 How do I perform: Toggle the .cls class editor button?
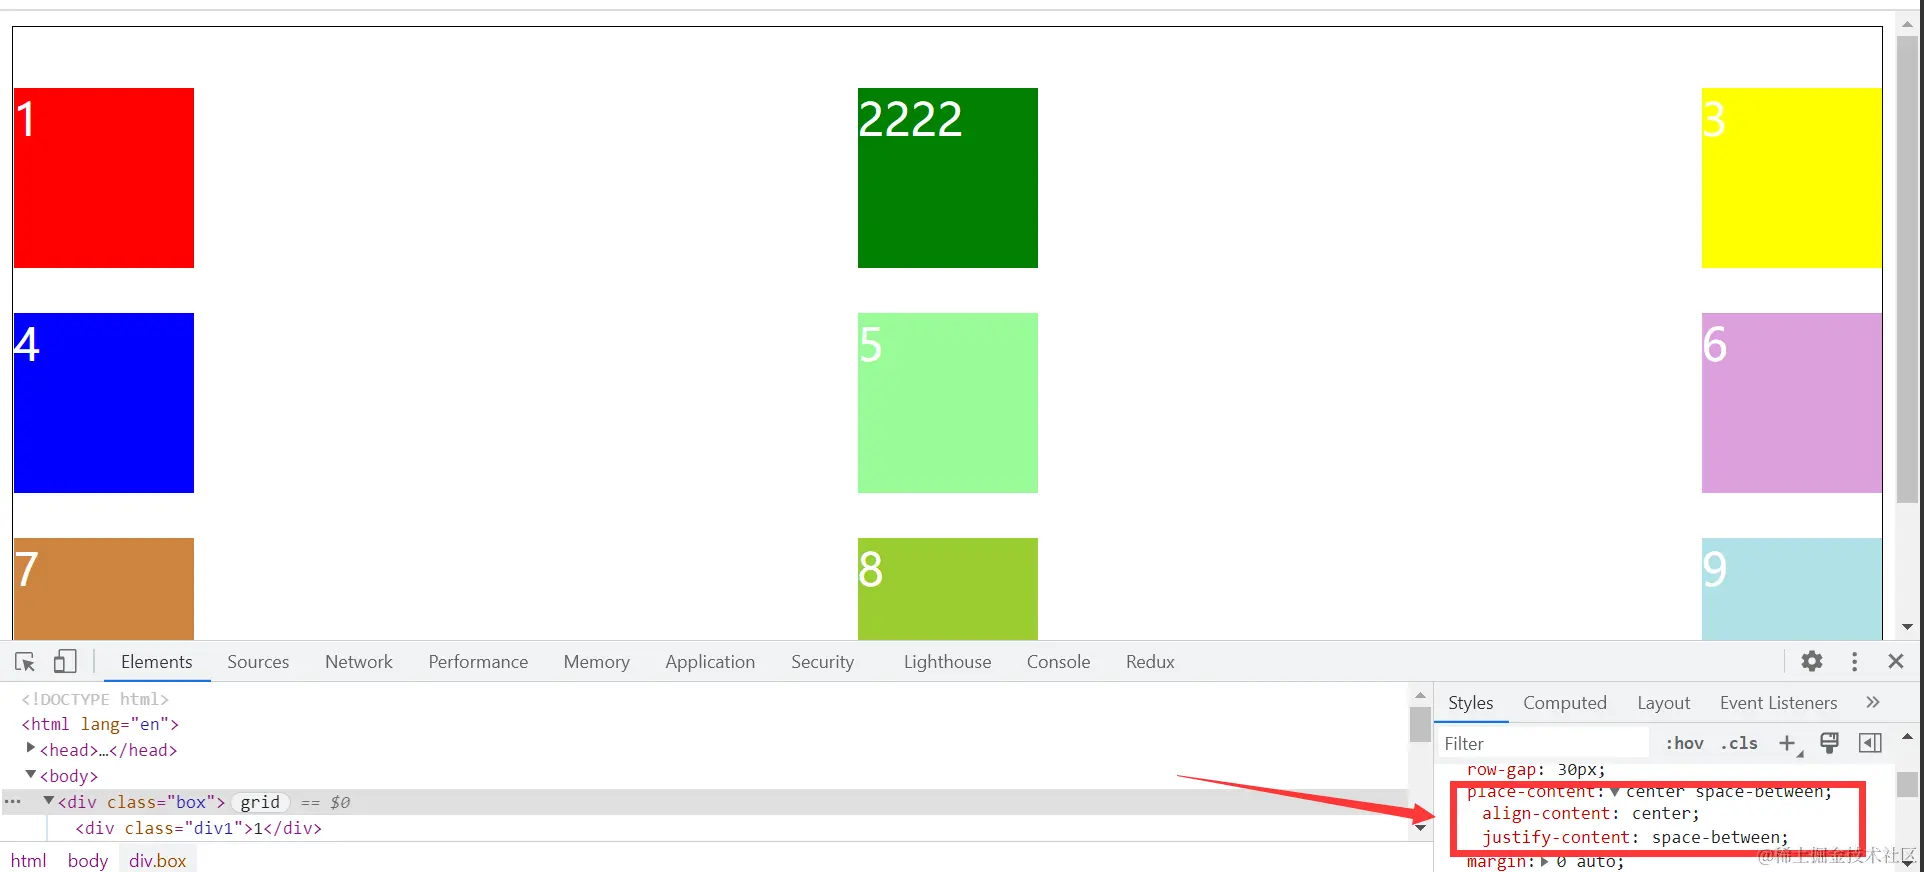click(x=1739, y=743)
